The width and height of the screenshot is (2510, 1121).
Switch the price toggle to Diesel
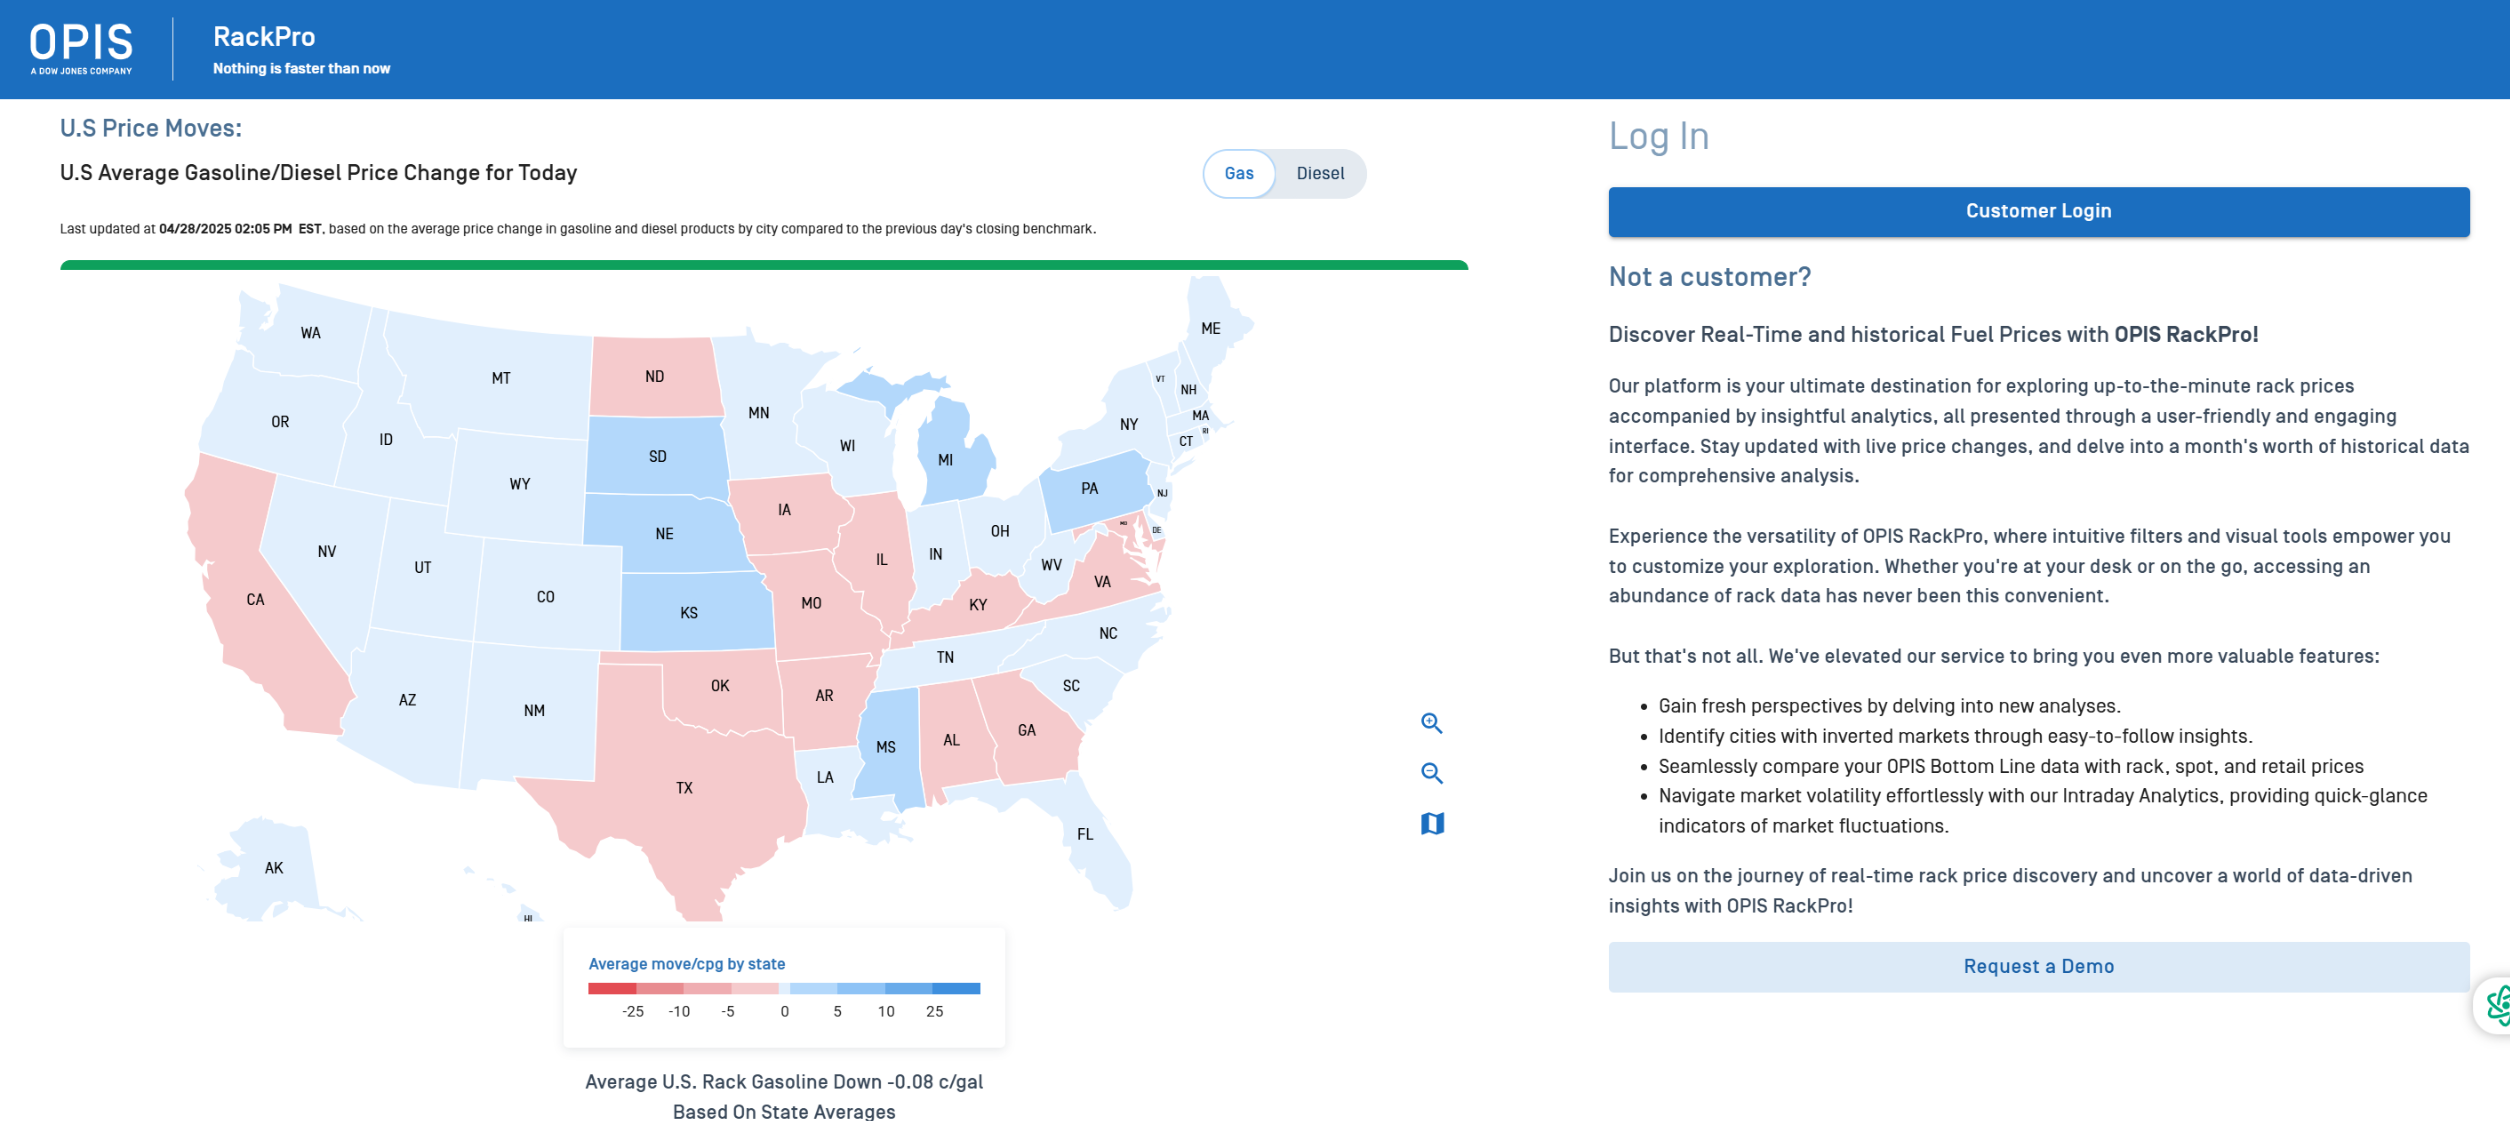point(1319,174)
